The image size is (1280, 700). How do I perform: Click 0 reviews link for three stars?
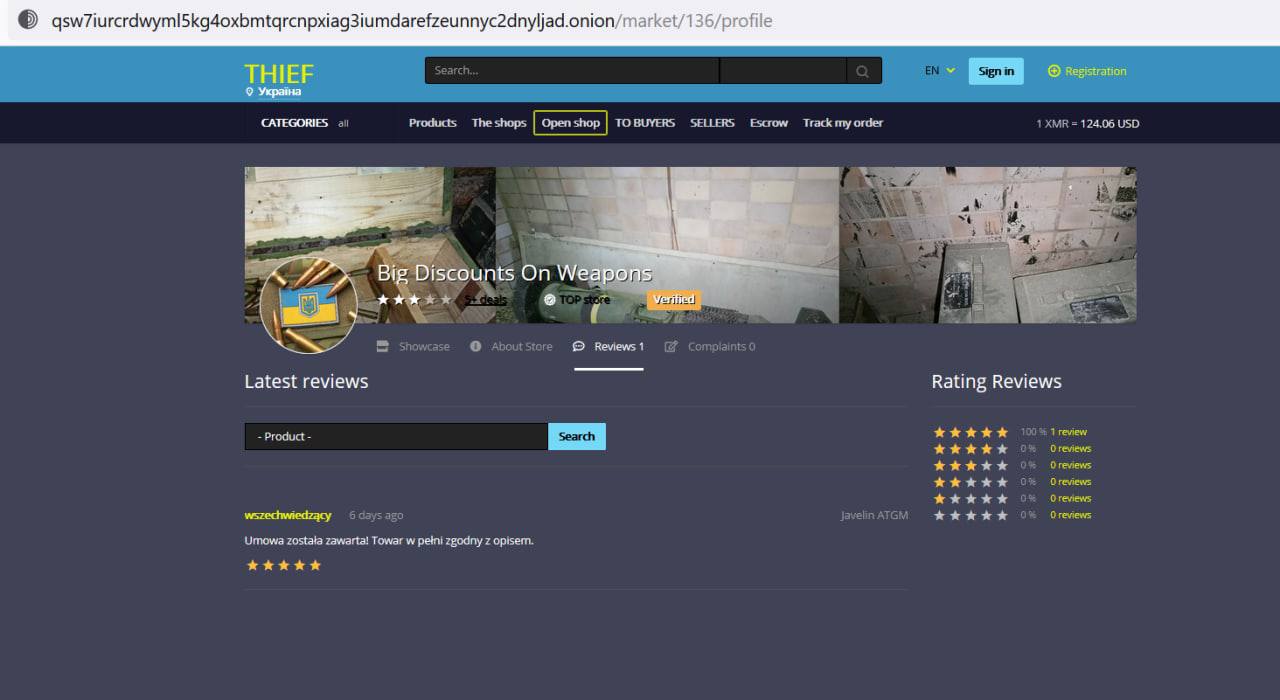point(1070,465)
